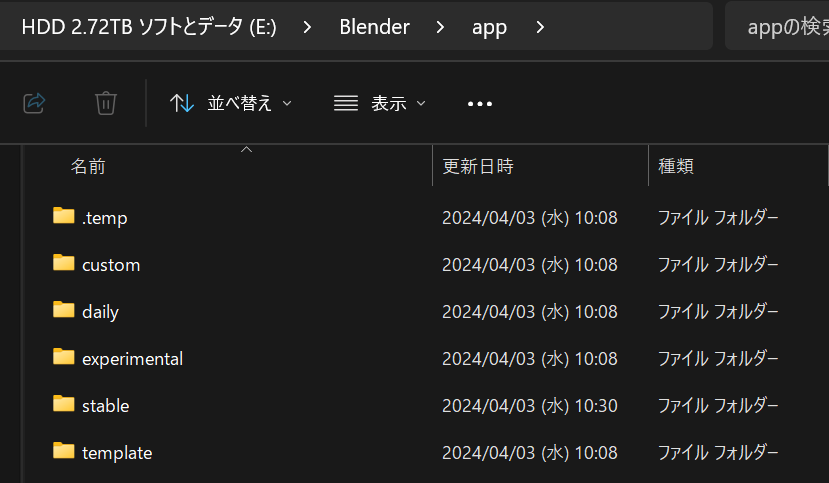Expand chevron after the app breadcrumb

click(x=540, y=26)
